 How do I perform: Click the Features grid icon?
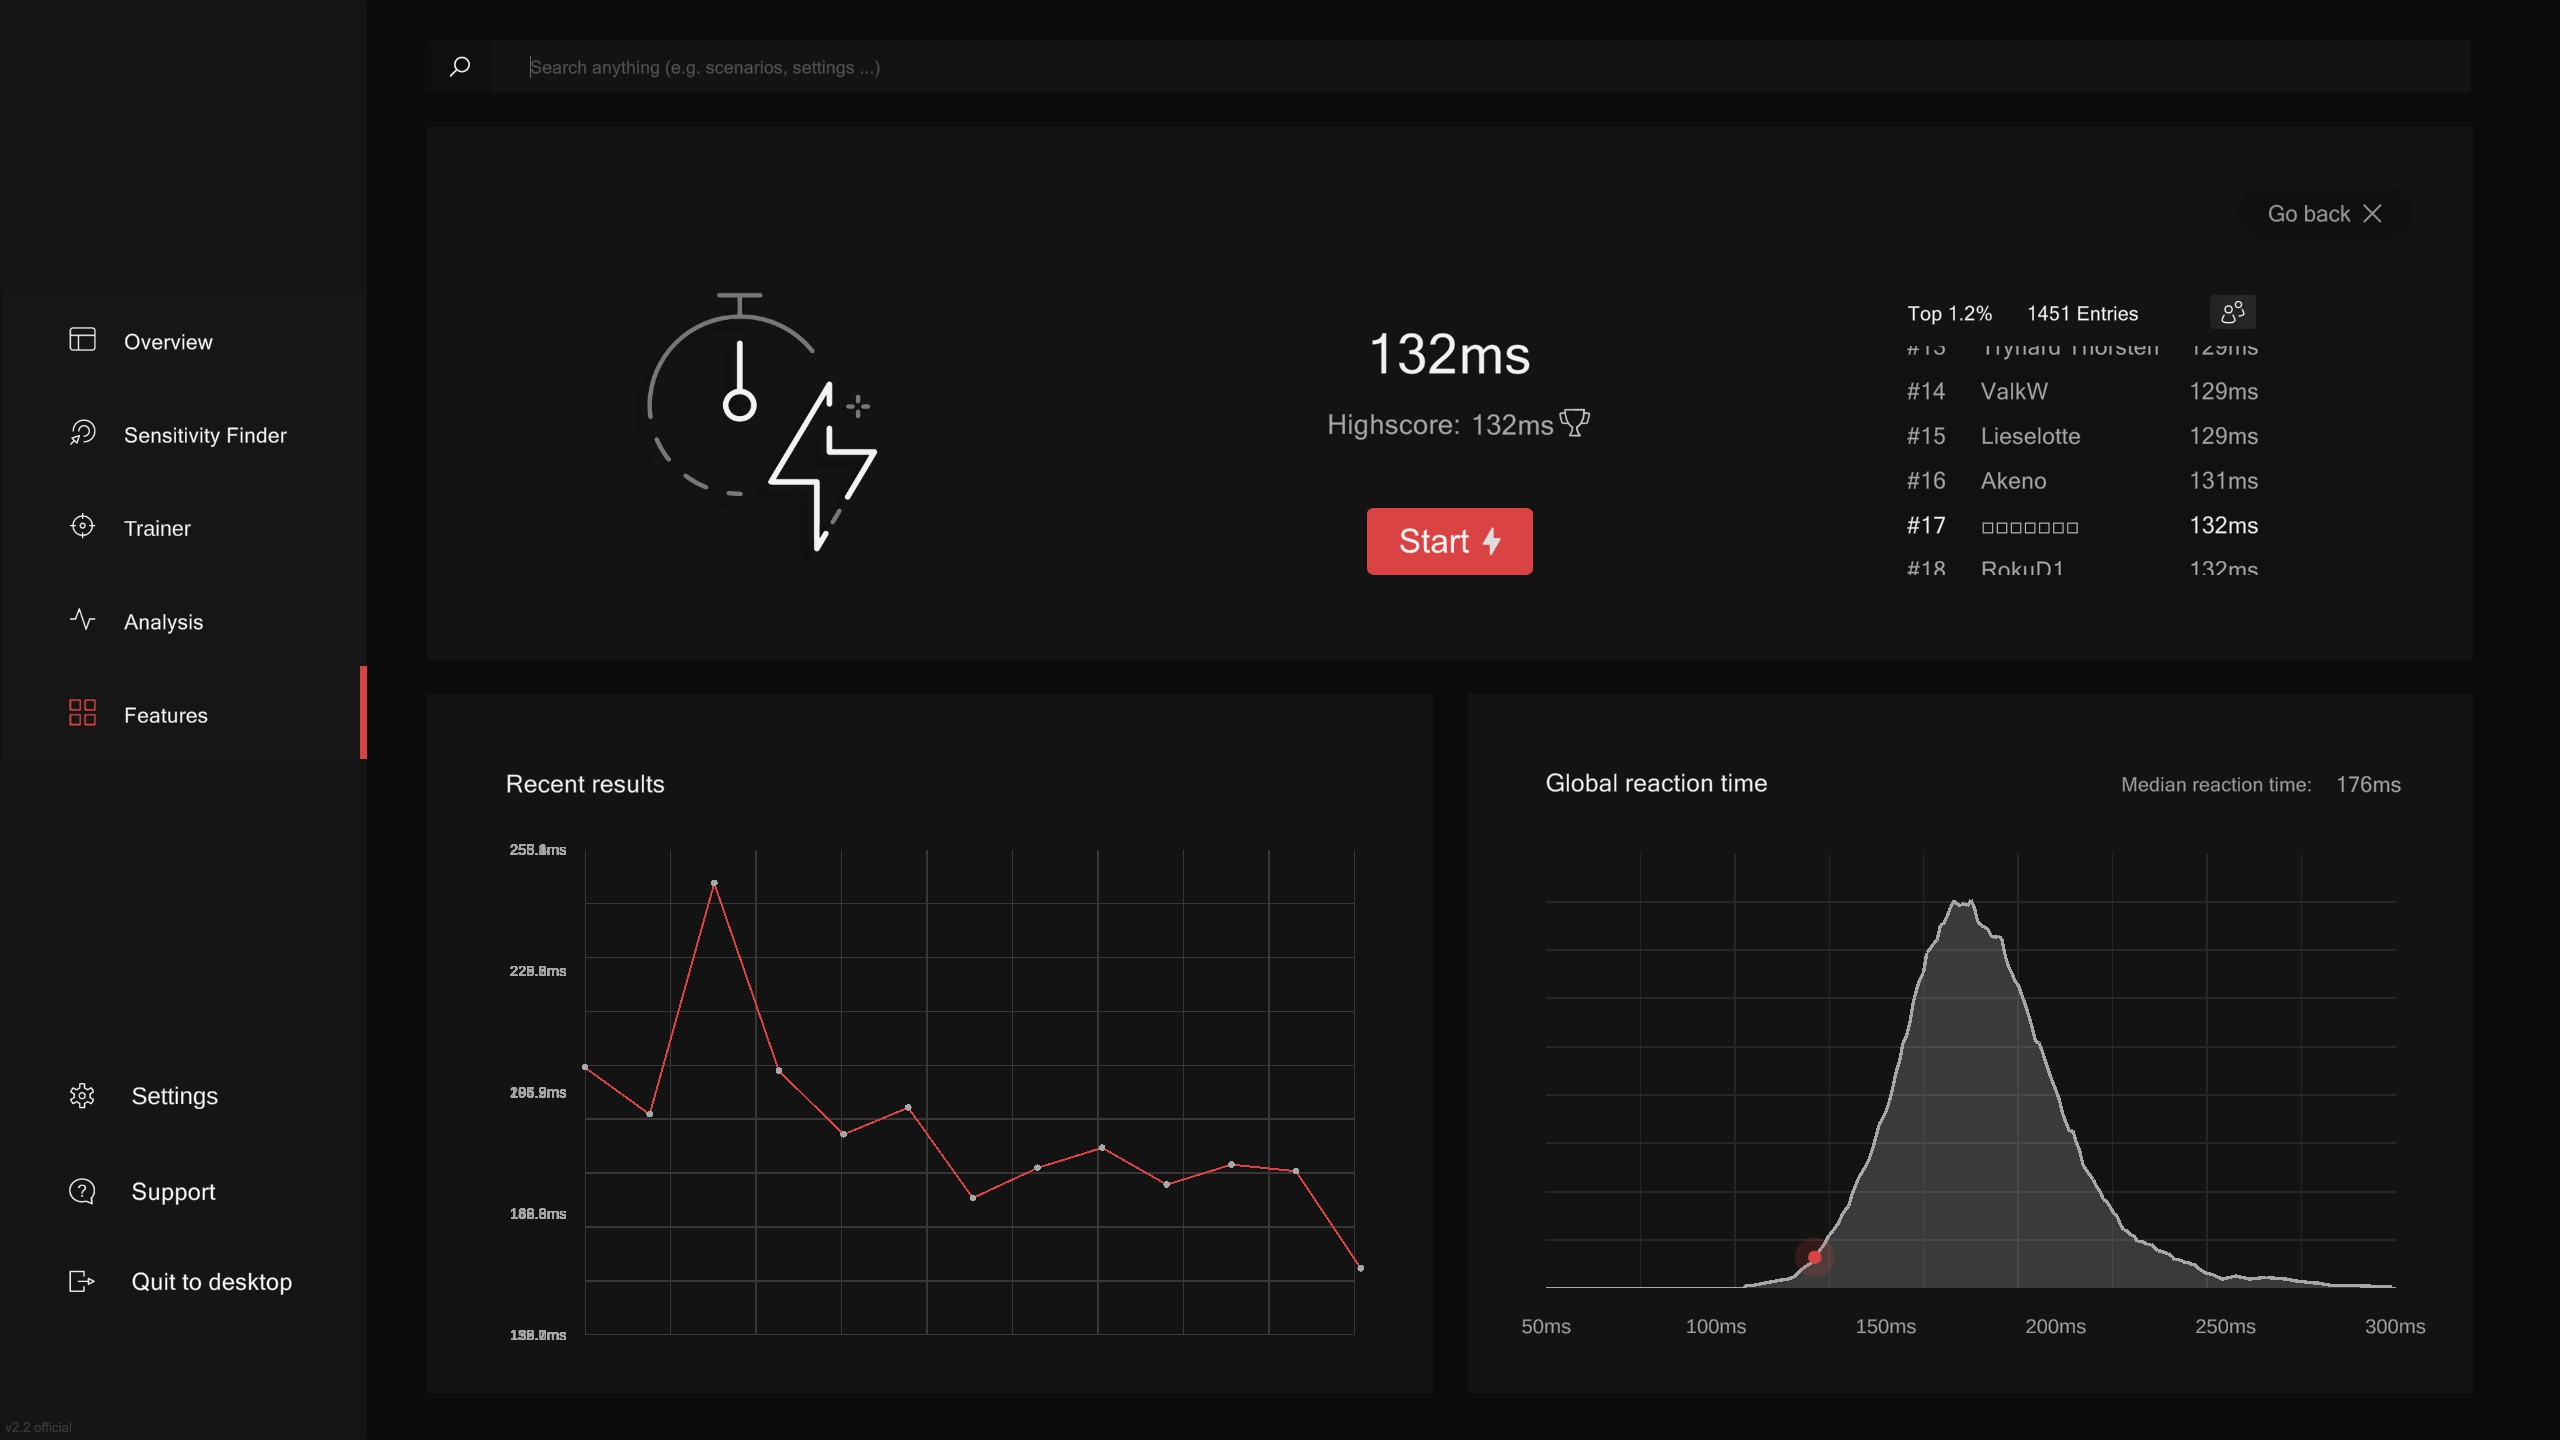tap(82, 713)
